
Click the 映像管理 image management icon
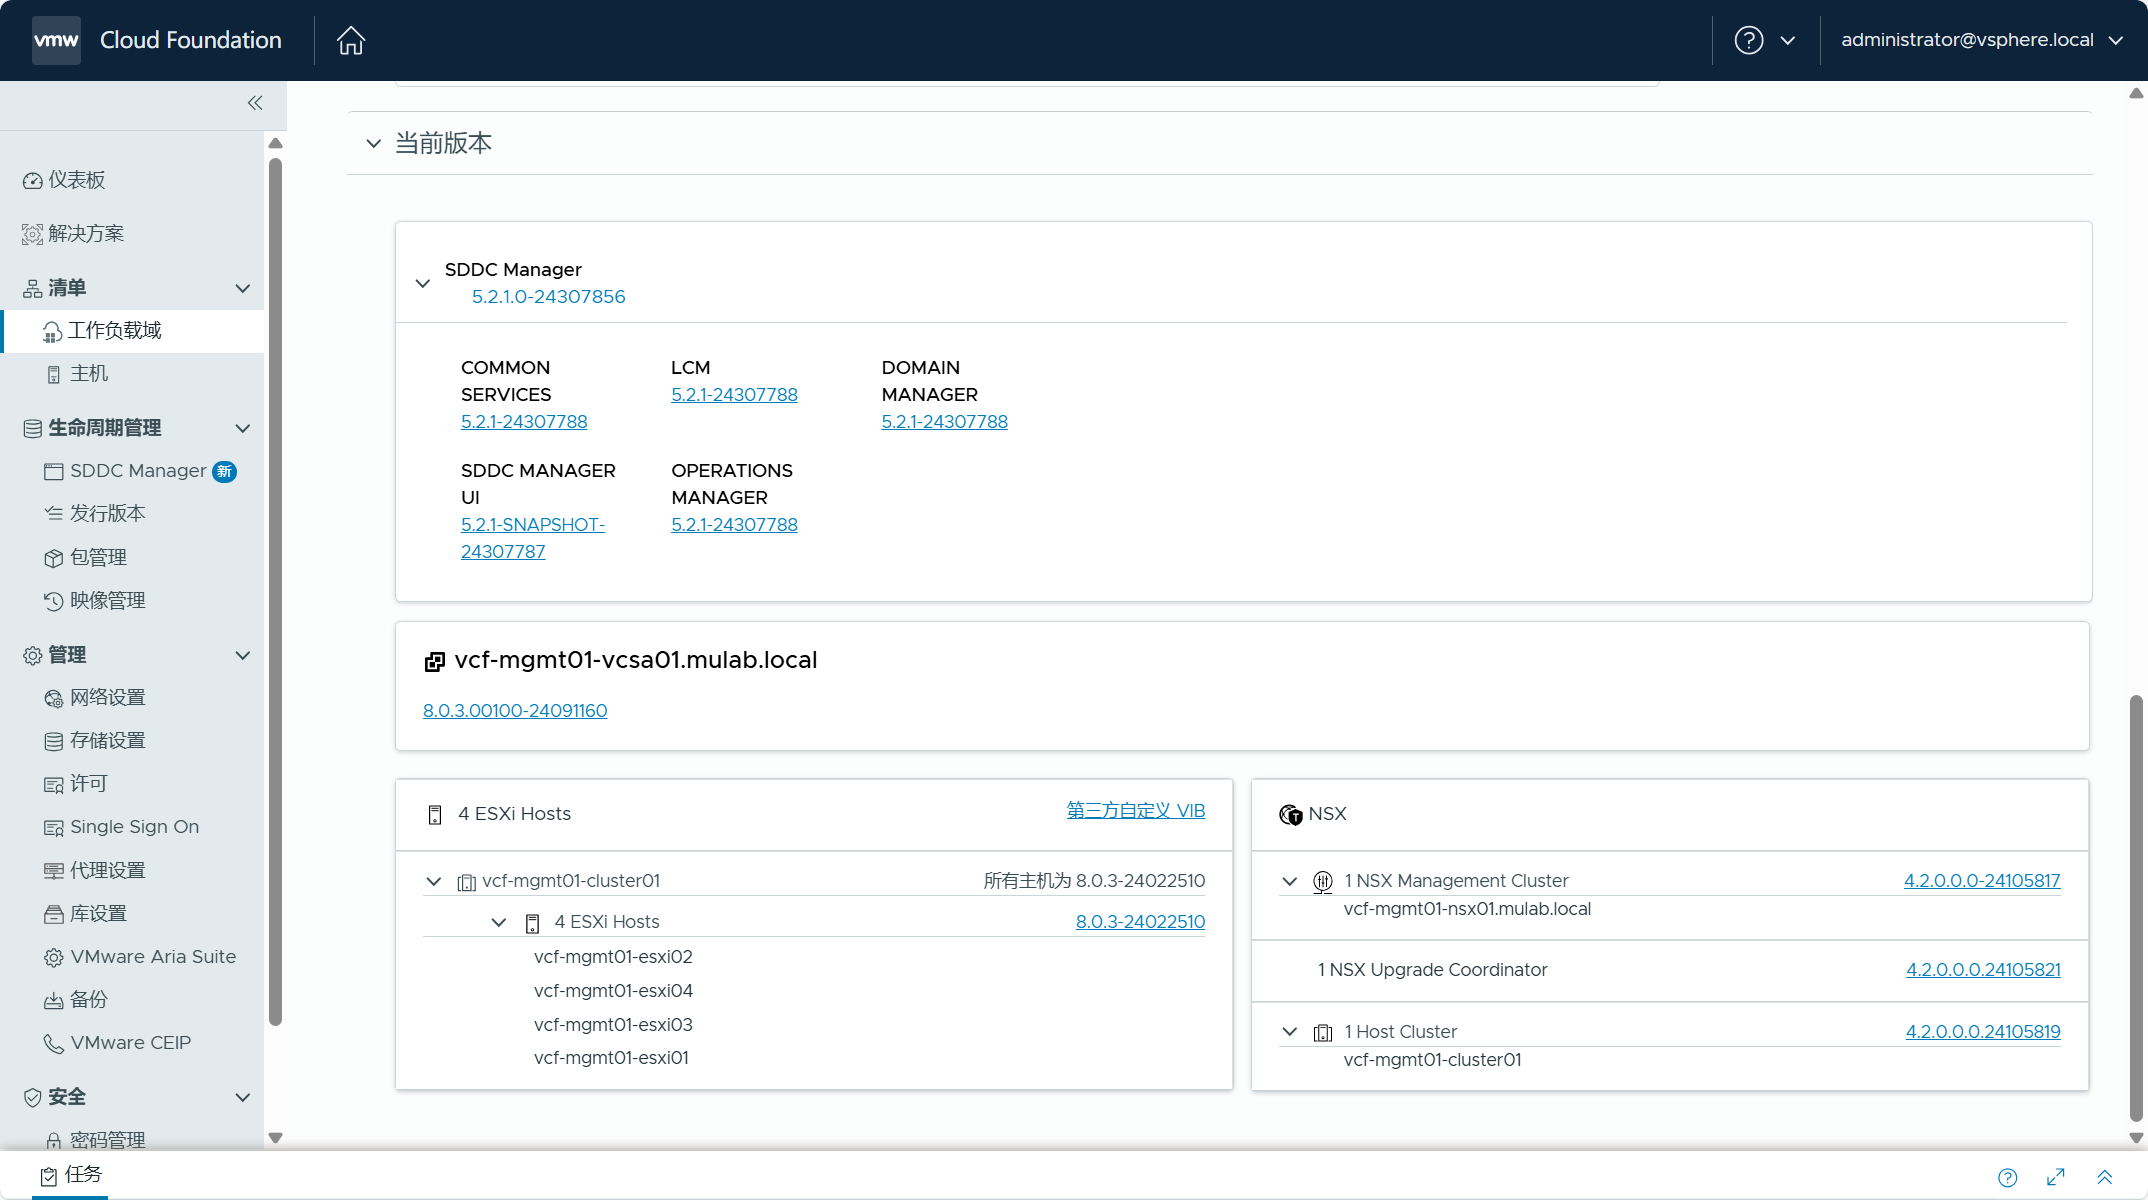54,601
